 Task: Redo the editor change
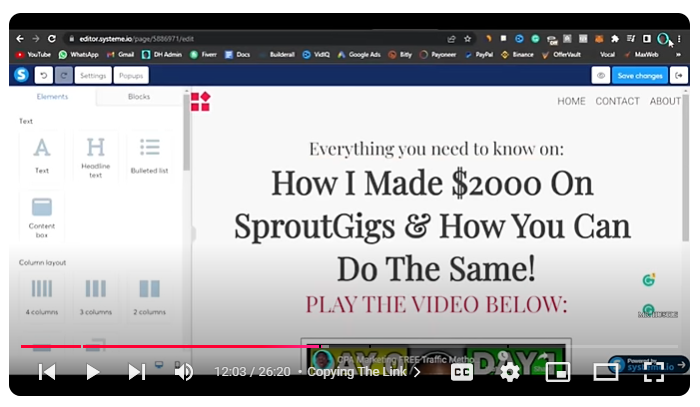pos(63,75)
